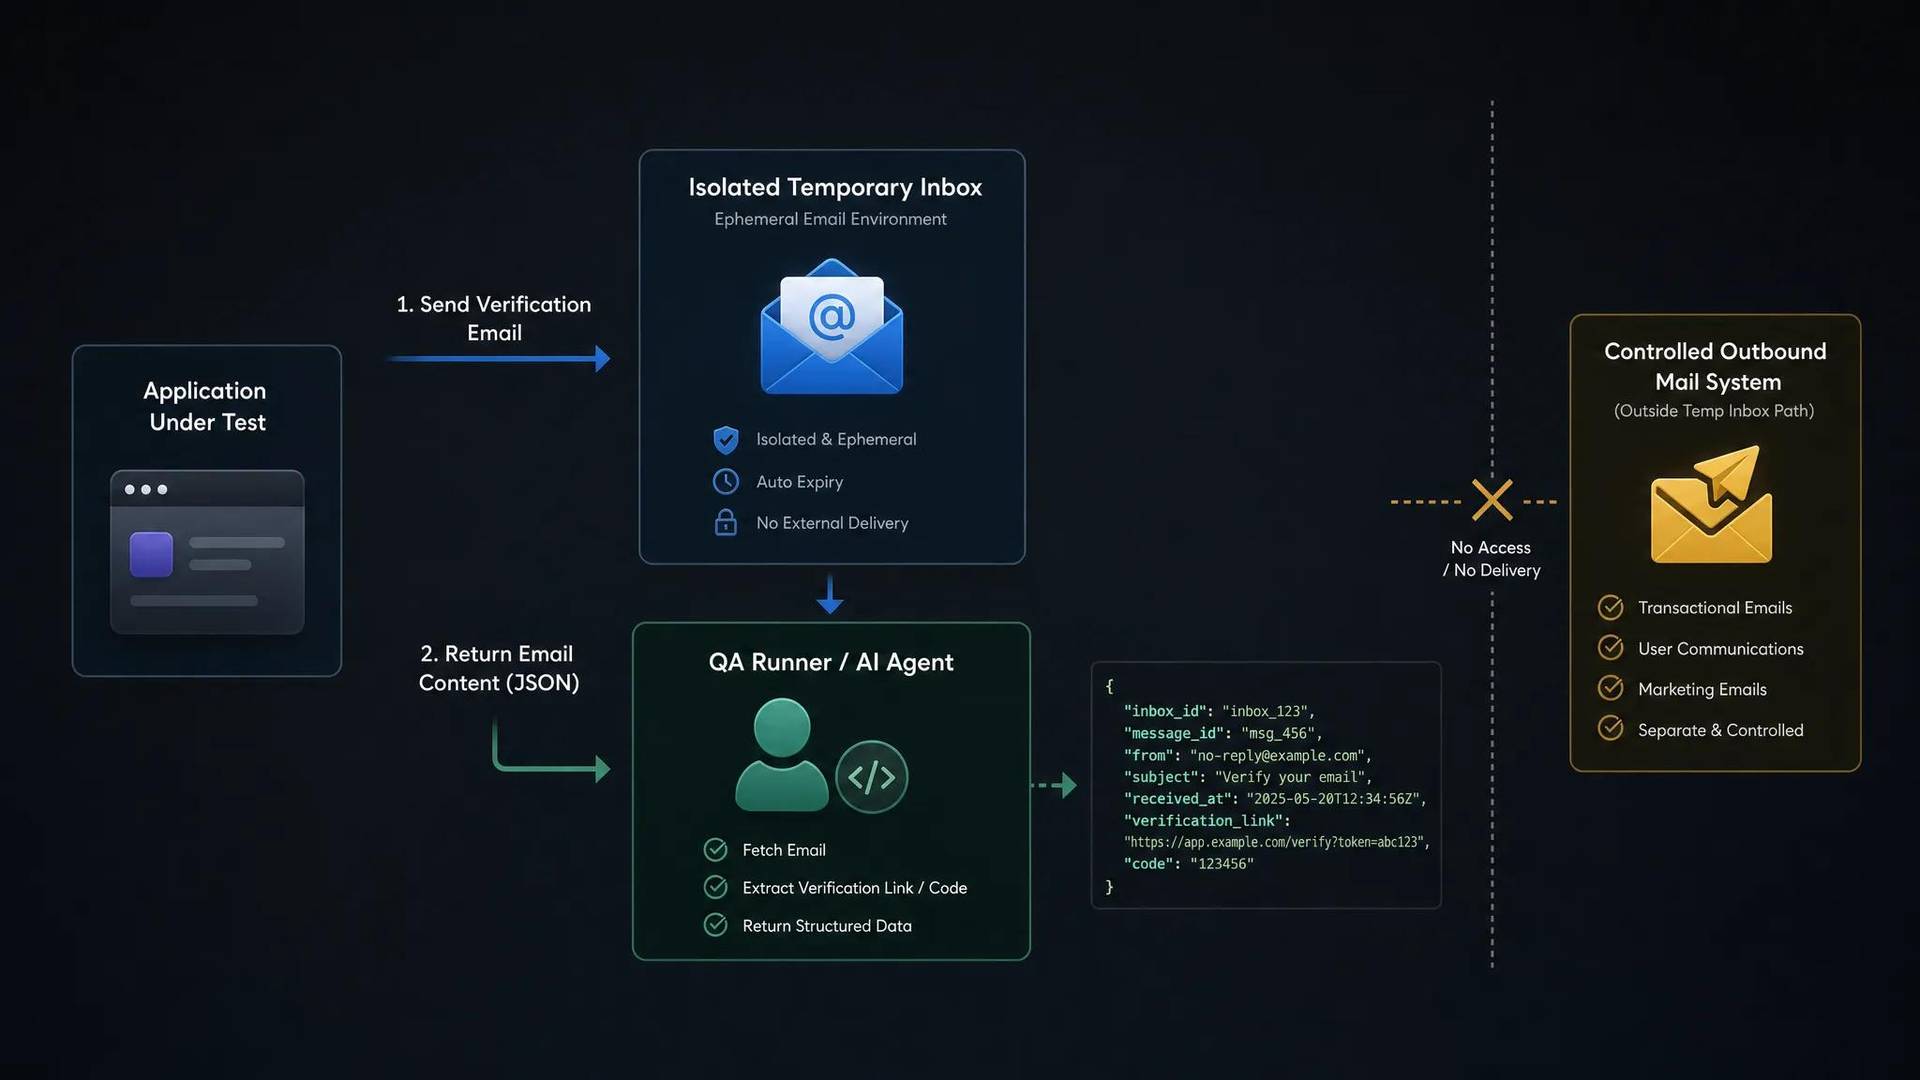This screenshot has height=1080, width=1920.
Task: Click the check icon next to User Communications
Action: [1611, 648]
